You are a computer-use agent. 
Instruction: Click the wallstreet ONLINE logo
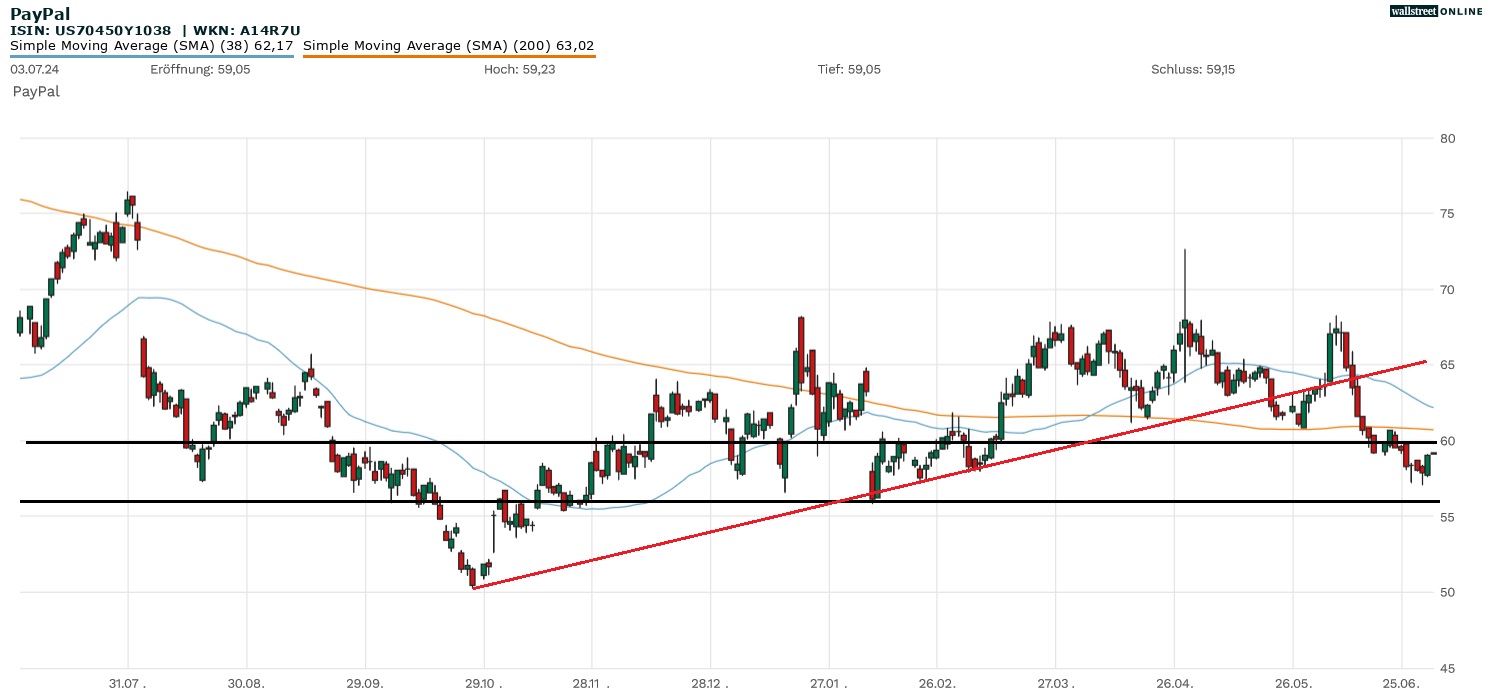pos(1436,11)
